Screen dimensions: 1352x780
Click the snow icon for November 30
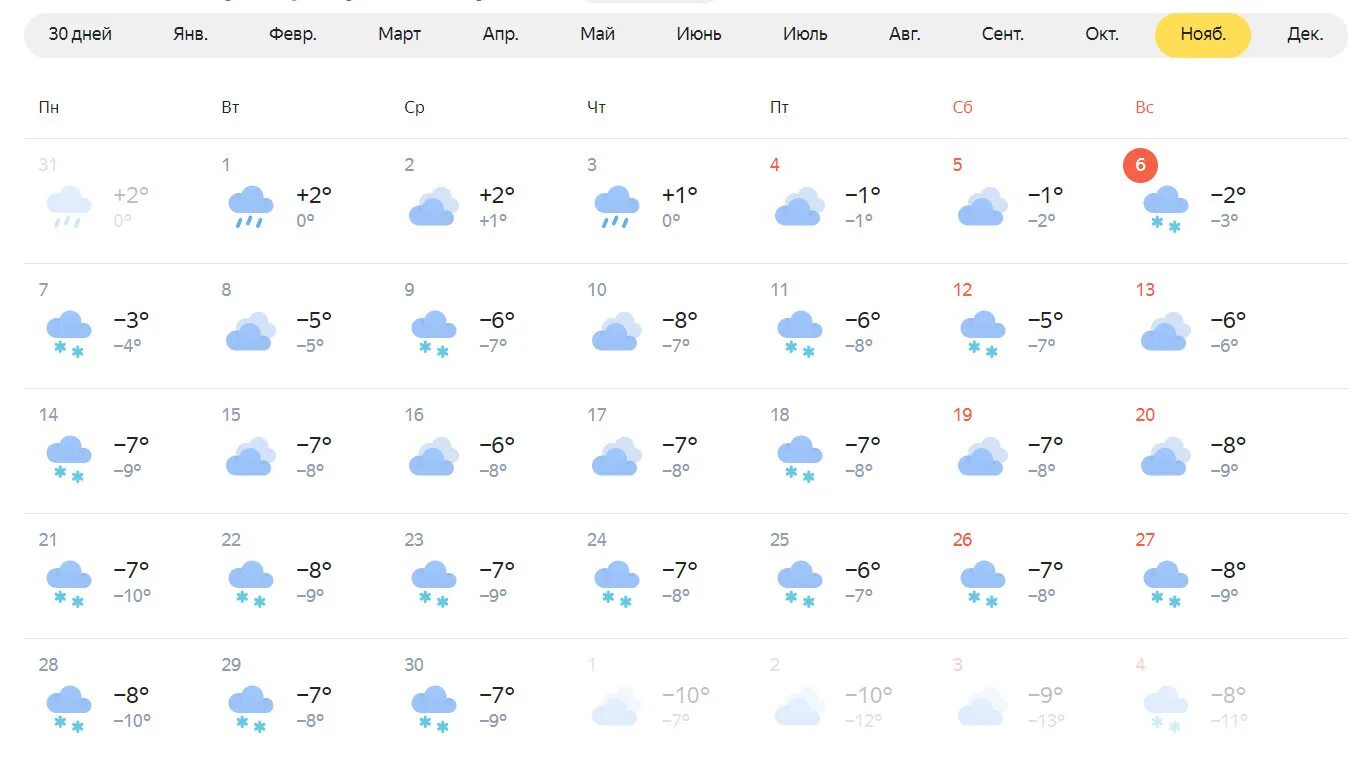(433, 708)
